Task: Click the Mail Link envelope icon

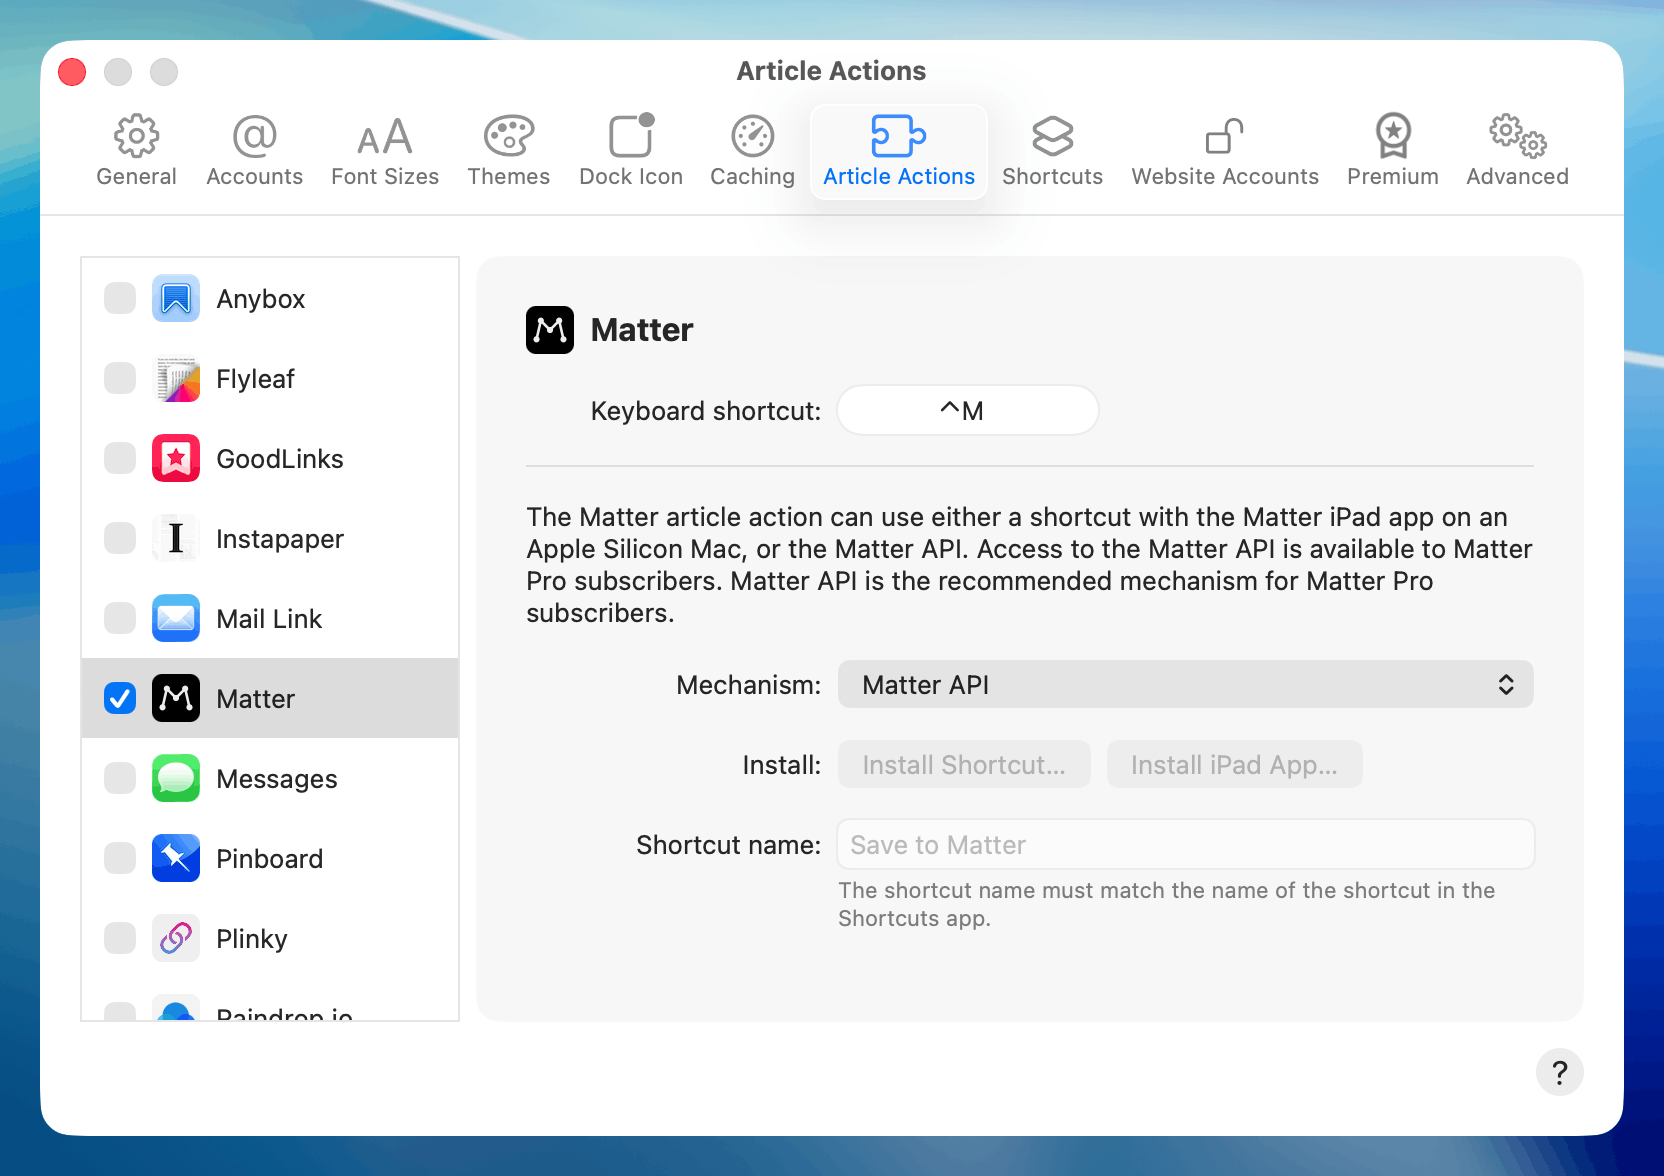Action: tap(176, 618)
